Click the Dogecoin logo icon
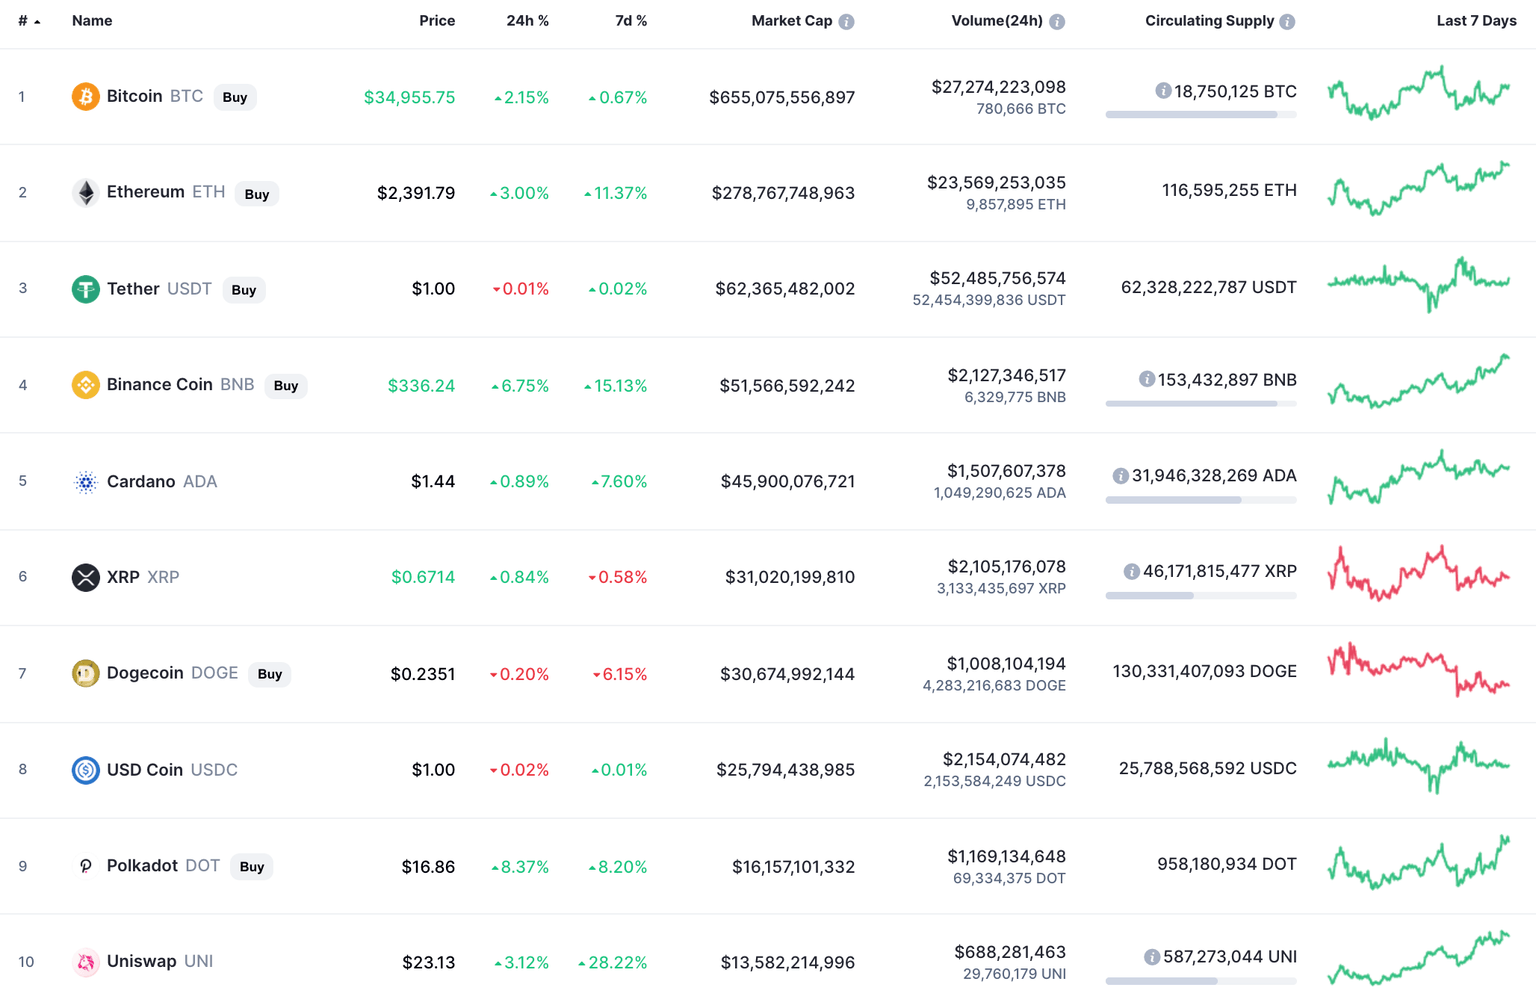The height and width of the screenshot is (1003, 1536). coord(86,673)
